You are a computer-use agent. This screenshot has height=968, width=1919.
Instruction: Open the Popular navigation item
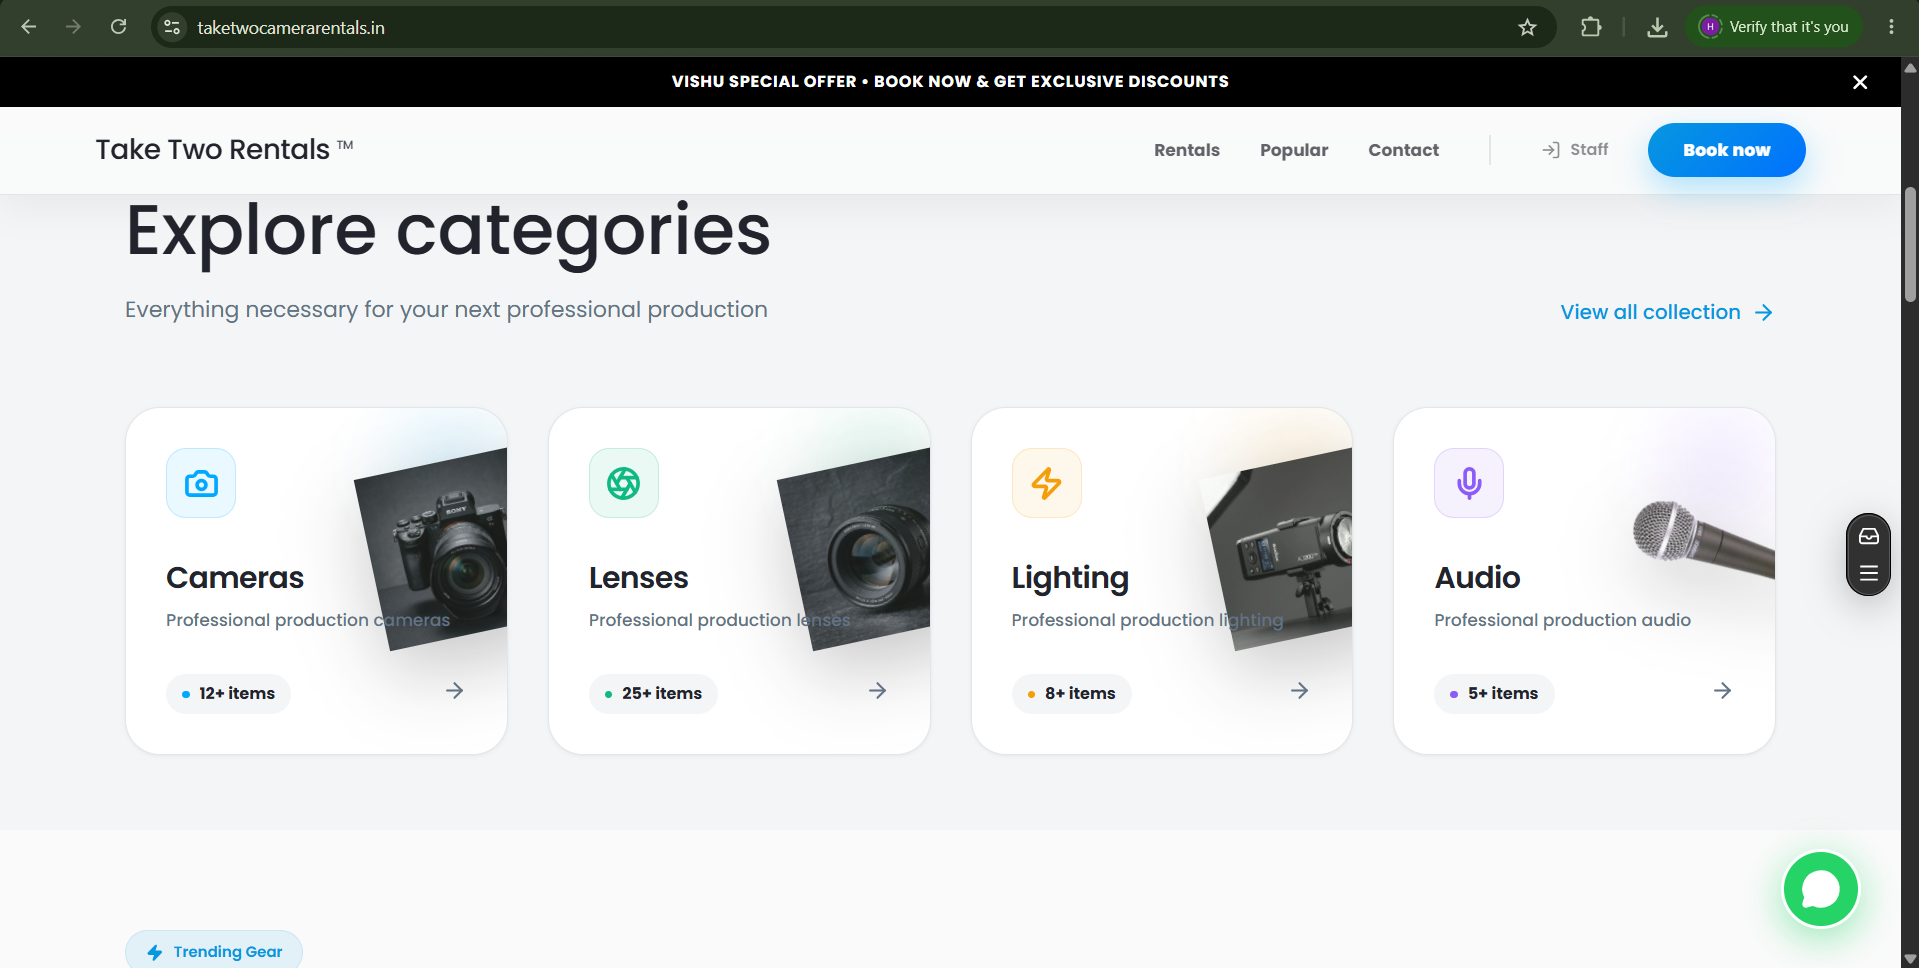[1294, 150]
